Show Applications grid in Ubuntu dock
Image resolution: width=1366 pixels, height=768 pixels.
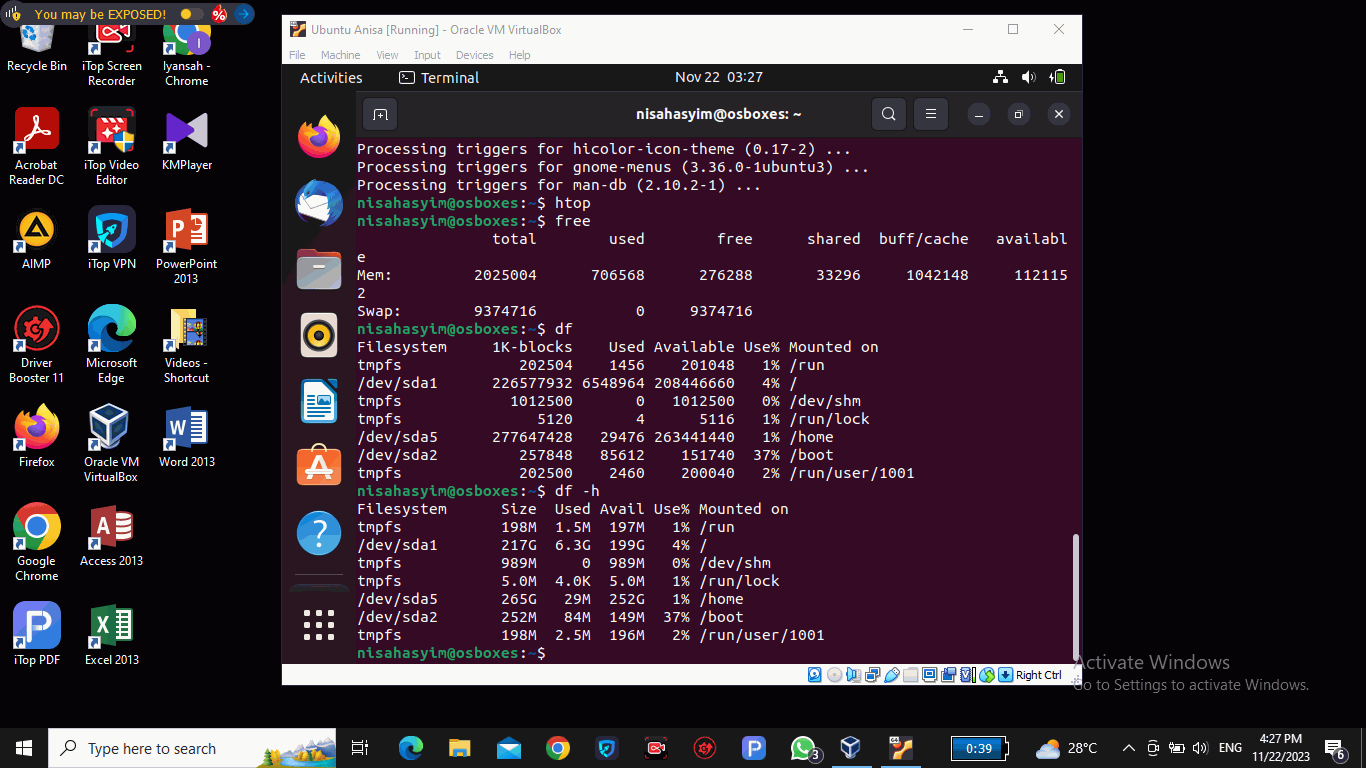click(319, 625)
